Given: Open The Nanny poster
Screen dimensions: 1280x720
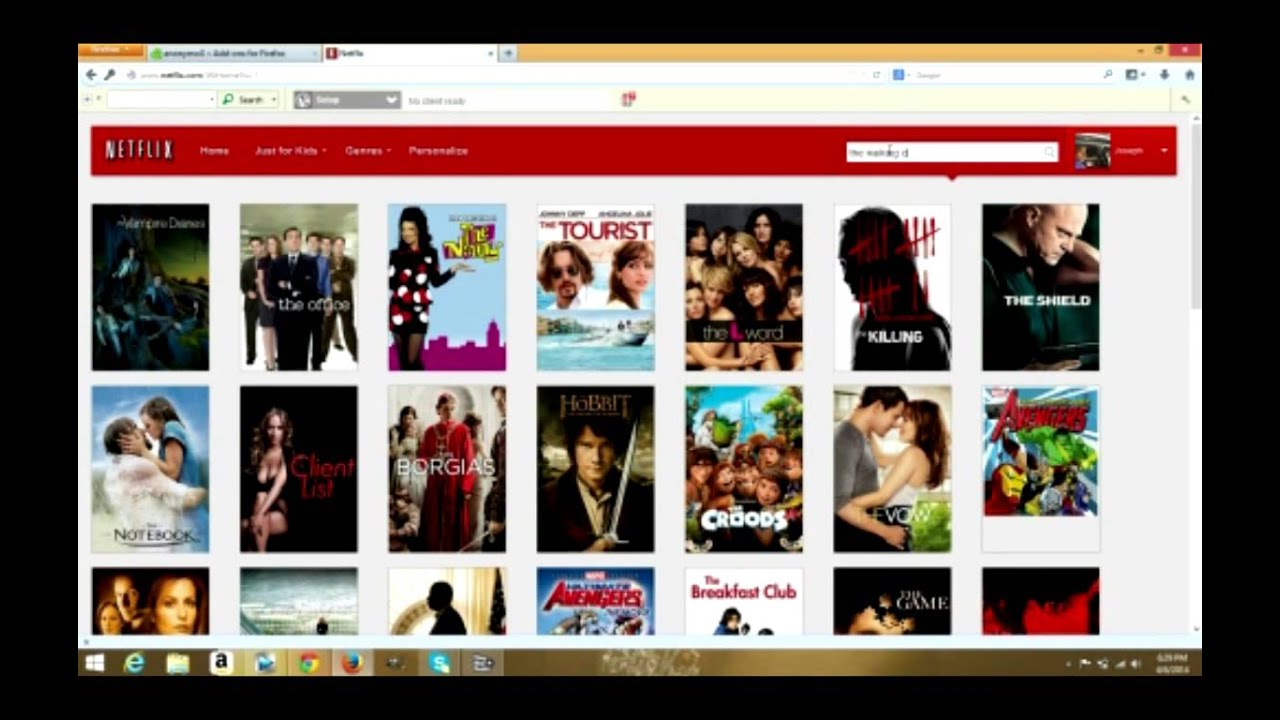Looking at the screenshot, I should coord(447,288).
